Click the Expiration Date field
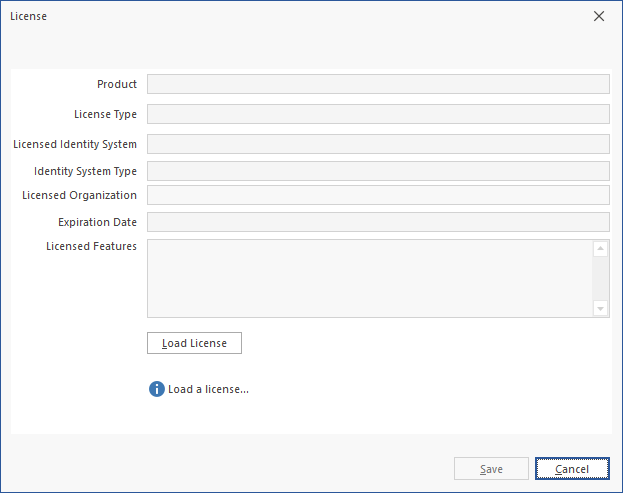Image resolution: width=623 pixels, height=493 pixels. 378,222
